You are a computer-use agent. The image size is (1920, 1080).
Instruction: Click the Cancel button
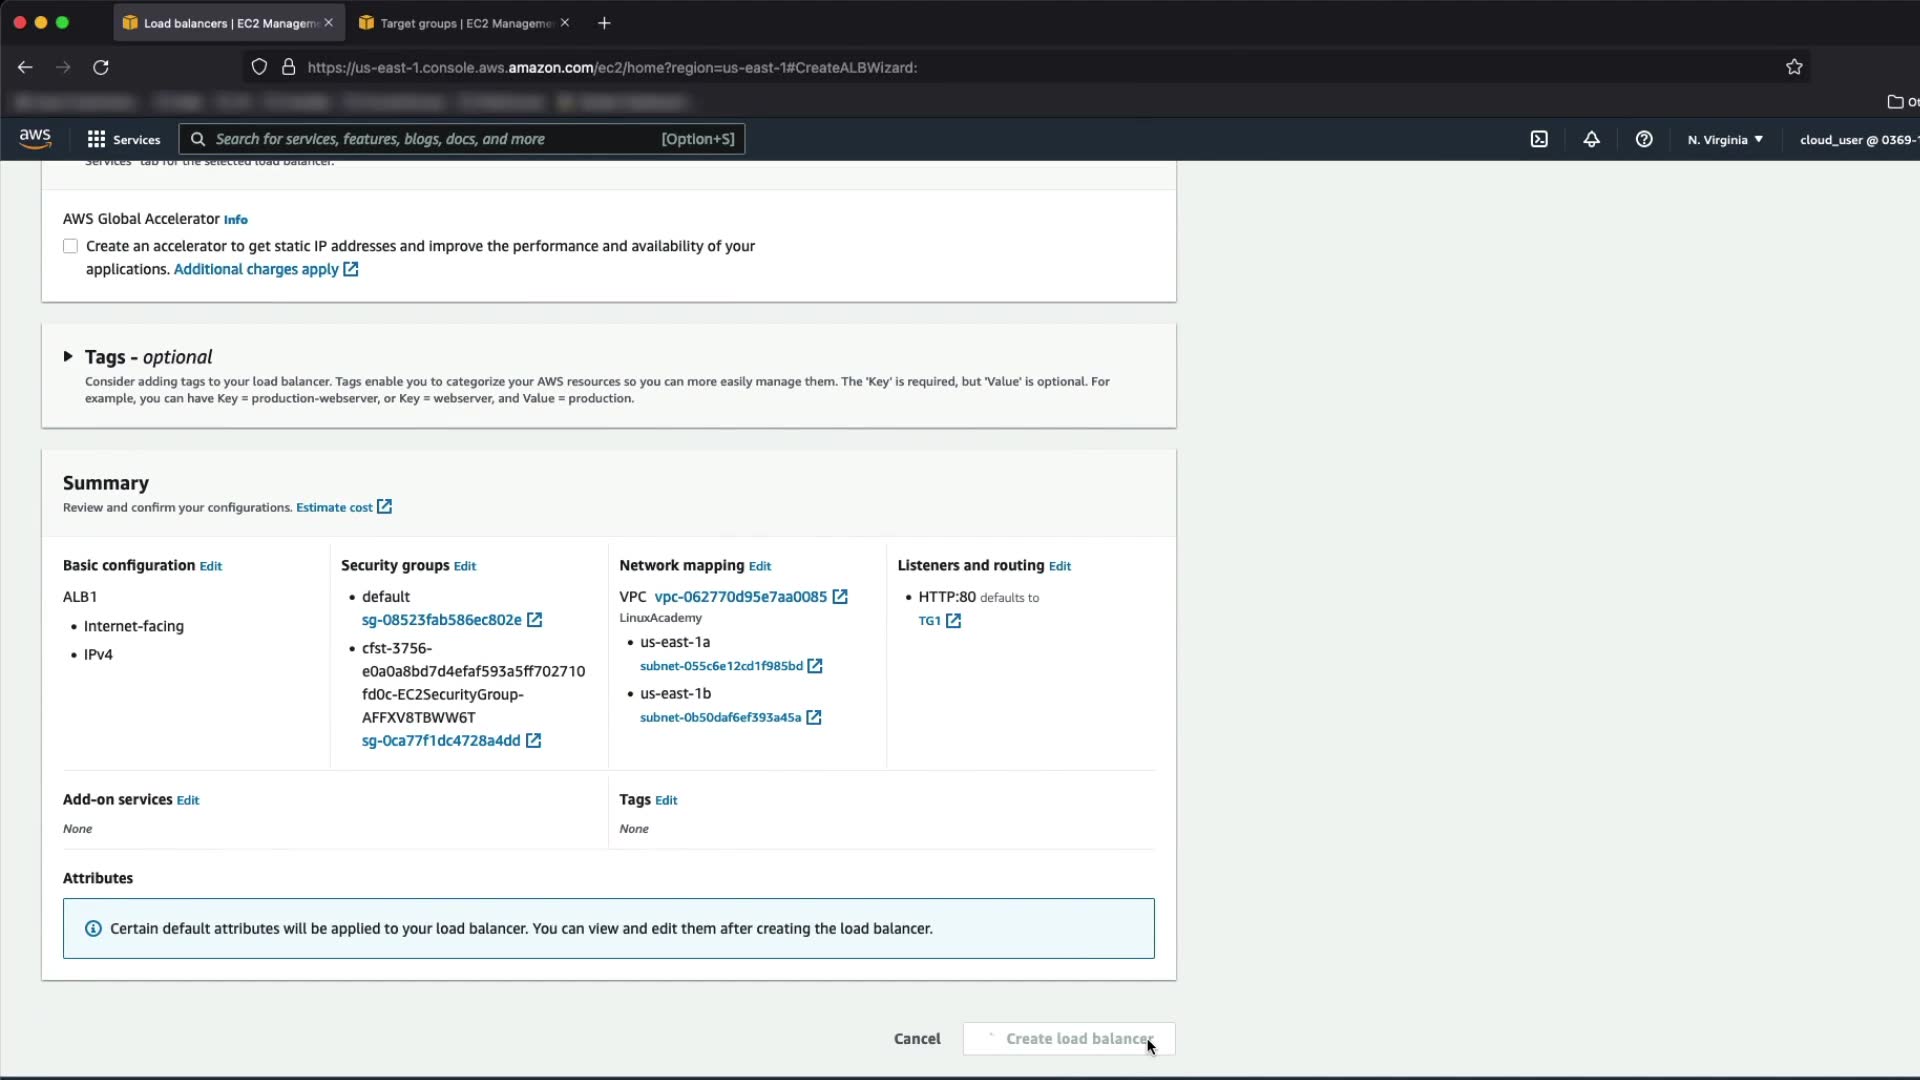[x=917, y=1039]
